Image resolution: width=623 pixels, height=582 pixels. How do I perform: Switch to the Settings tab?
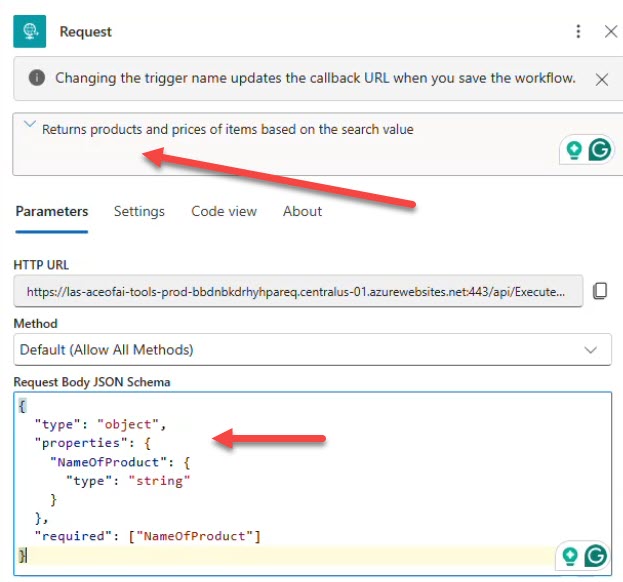[139, 211]
